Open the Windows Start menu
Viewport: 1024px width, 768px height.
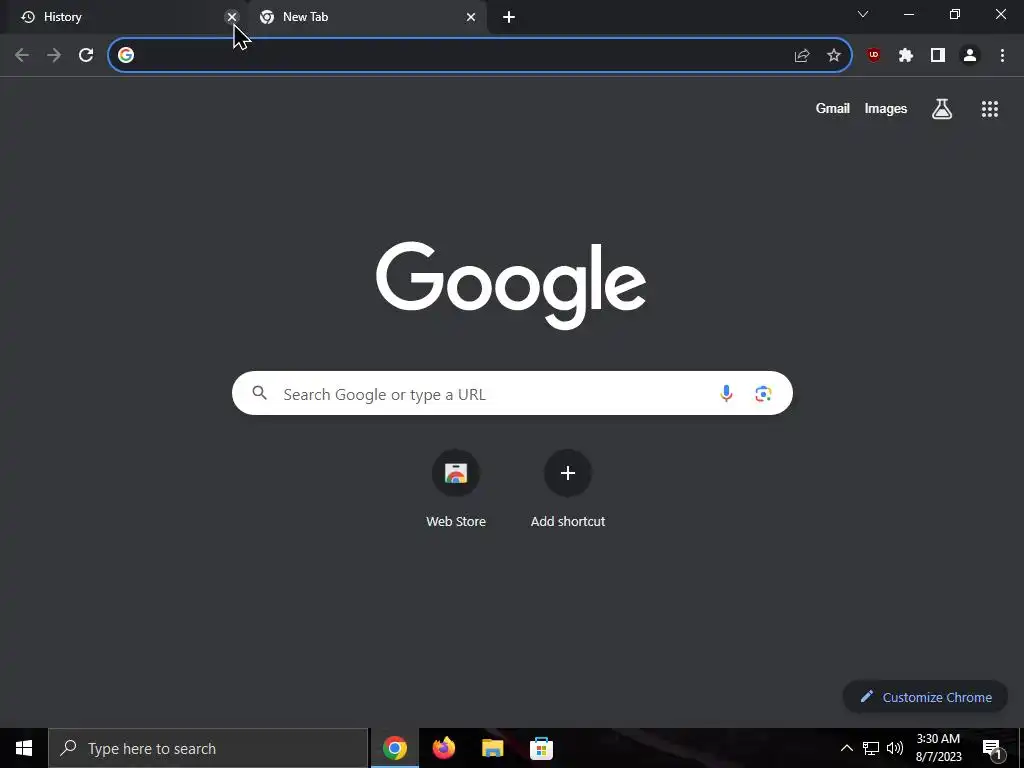tap(24, 748)
